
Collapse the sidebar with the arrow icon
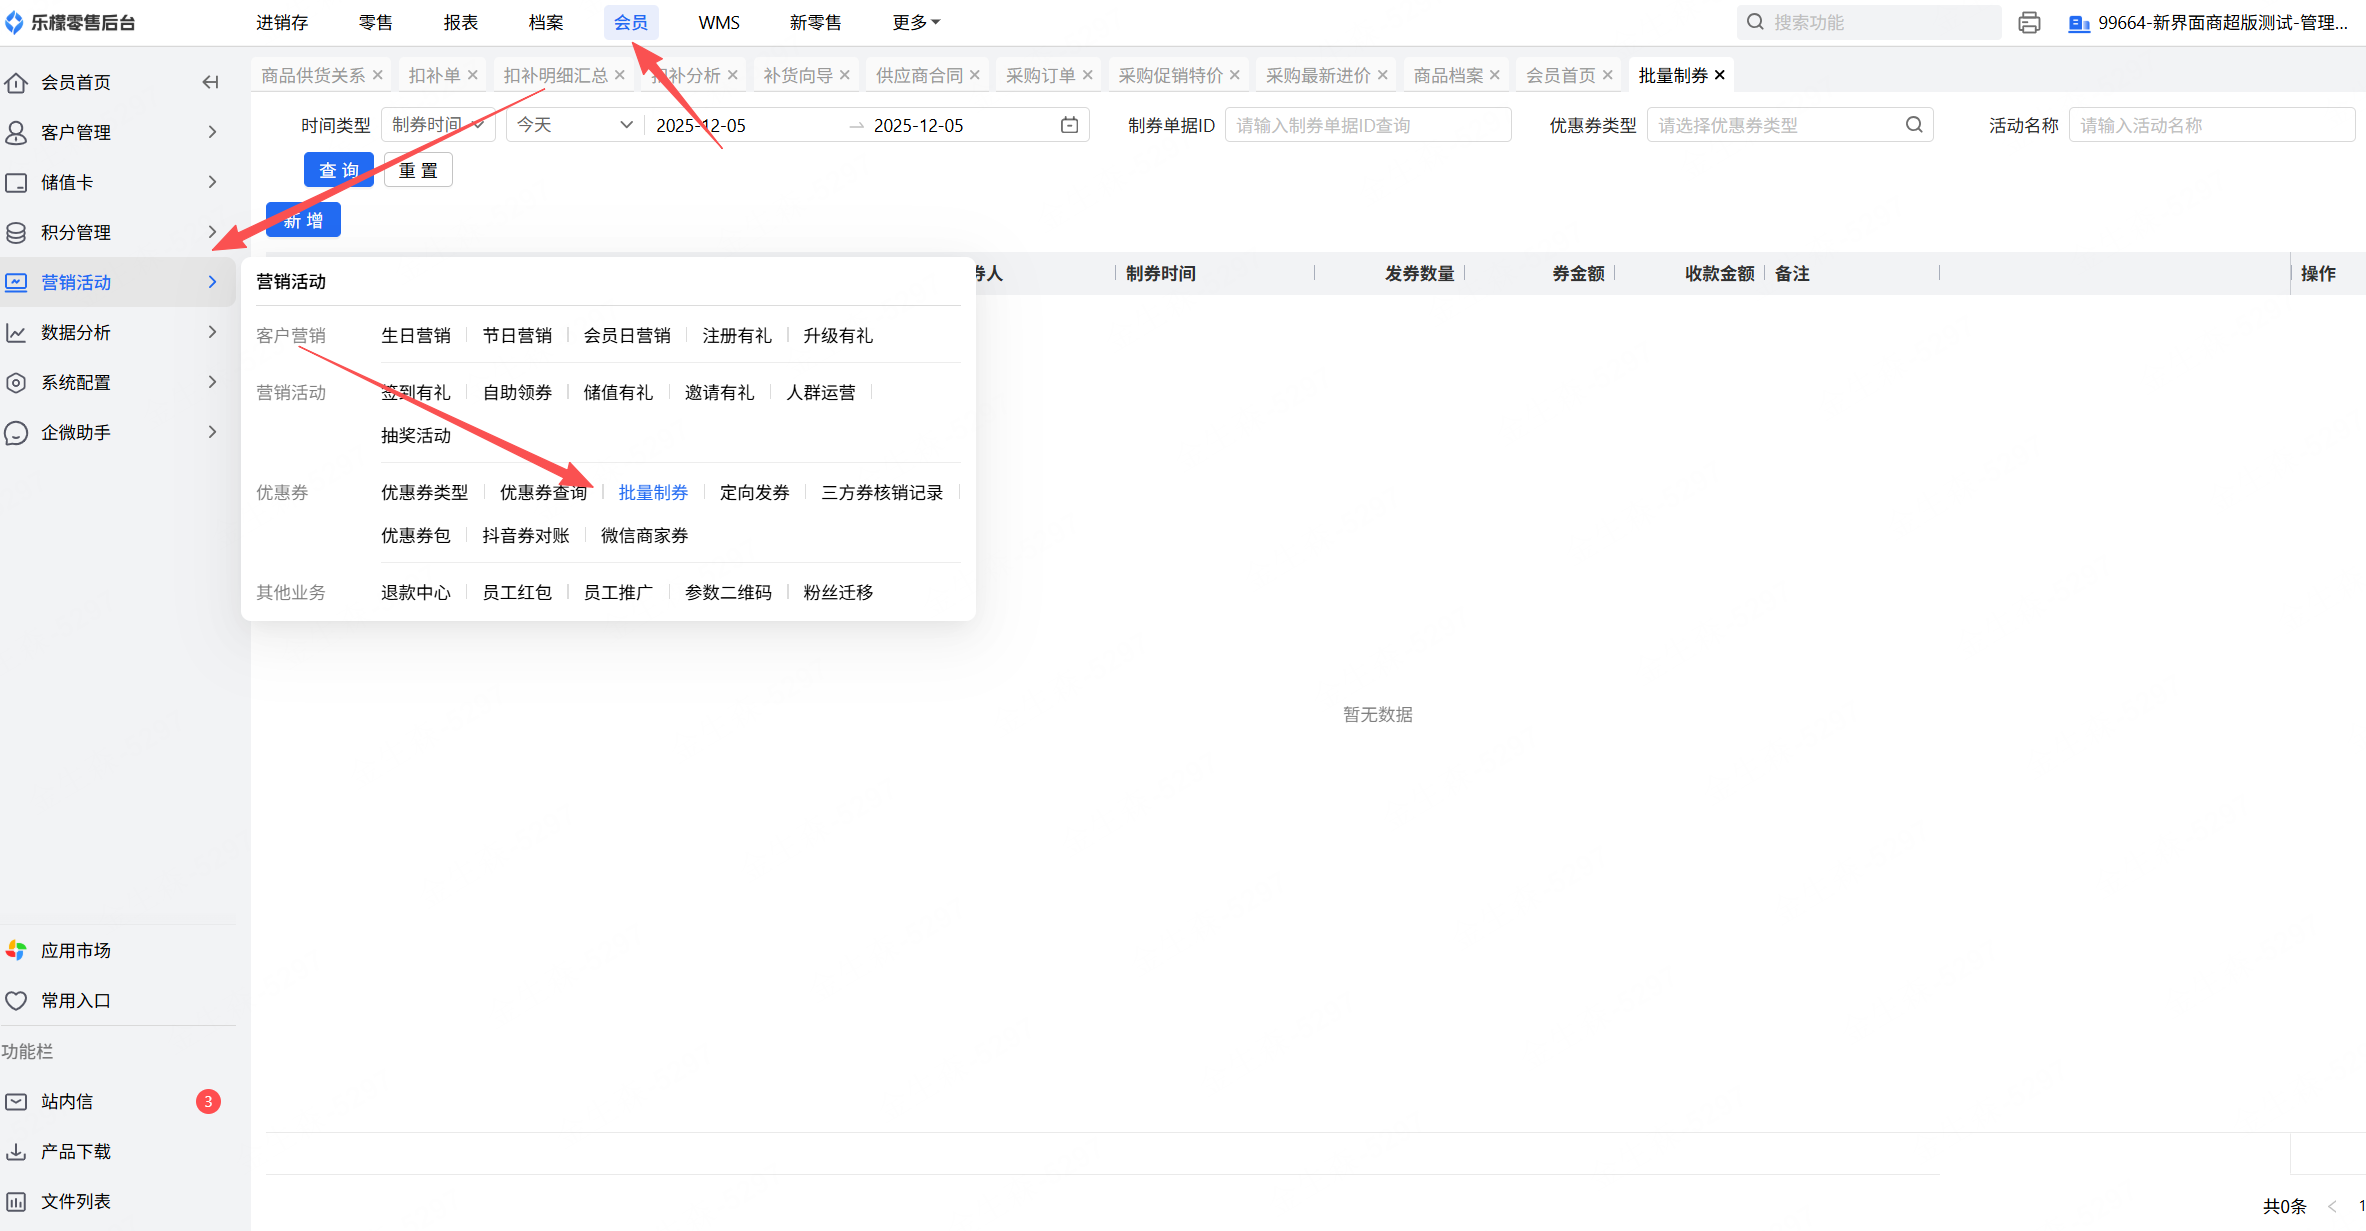210,82
